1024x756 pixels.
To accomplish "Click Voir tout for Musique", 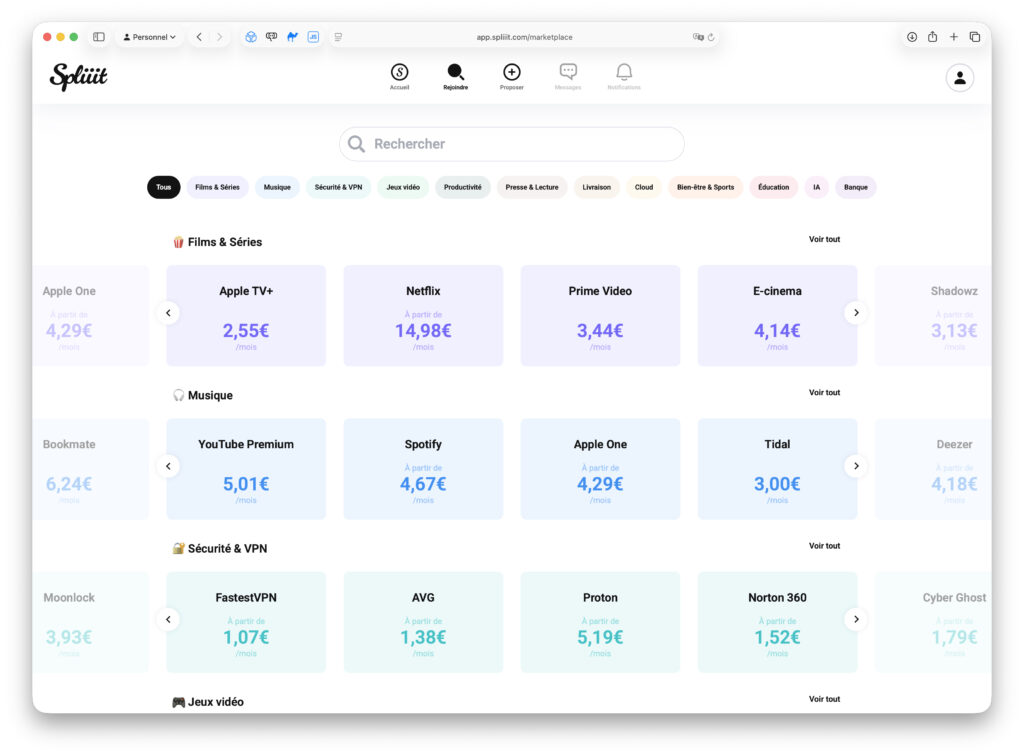I will 824,393.
